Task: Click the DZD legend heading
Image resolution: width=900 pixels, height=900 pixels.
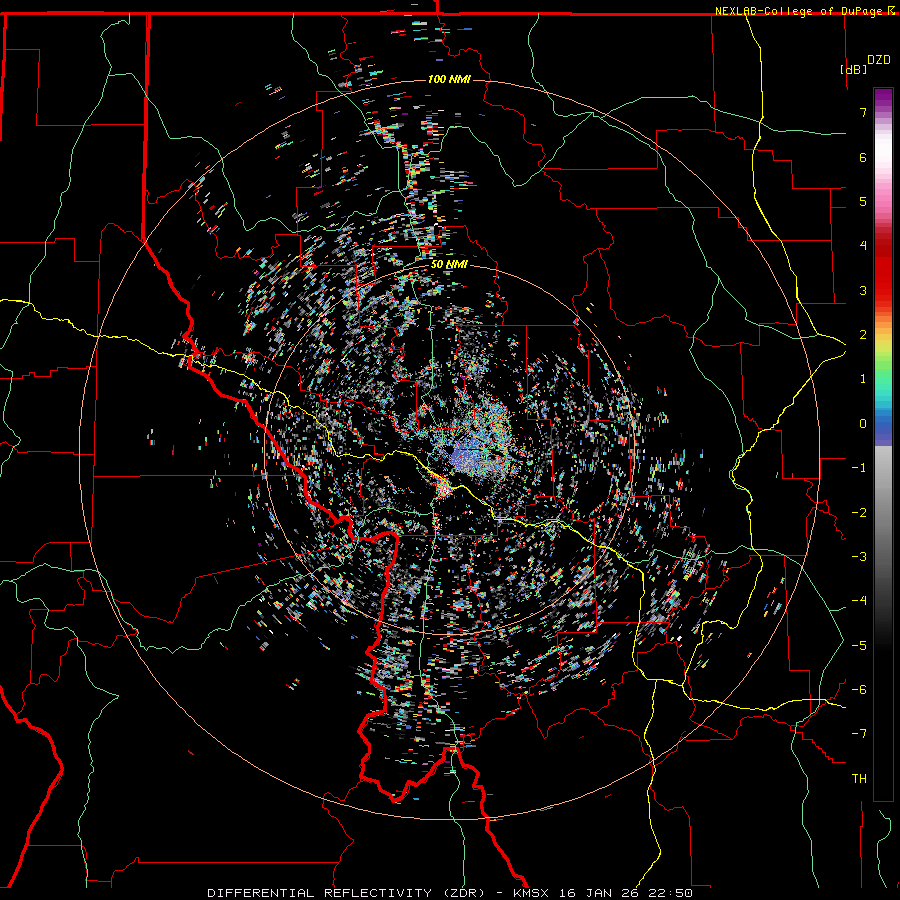Action: pos(879,60)
